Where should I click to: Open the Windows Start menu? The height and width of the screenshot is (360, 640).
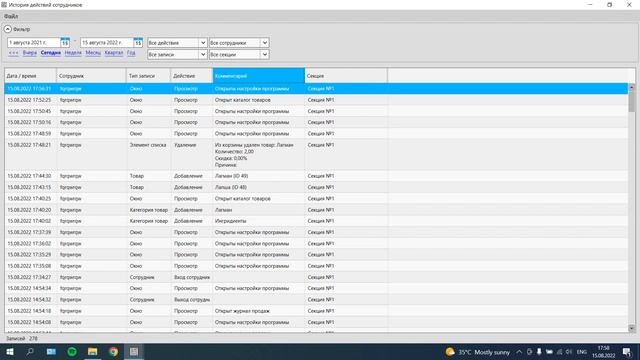10,352
